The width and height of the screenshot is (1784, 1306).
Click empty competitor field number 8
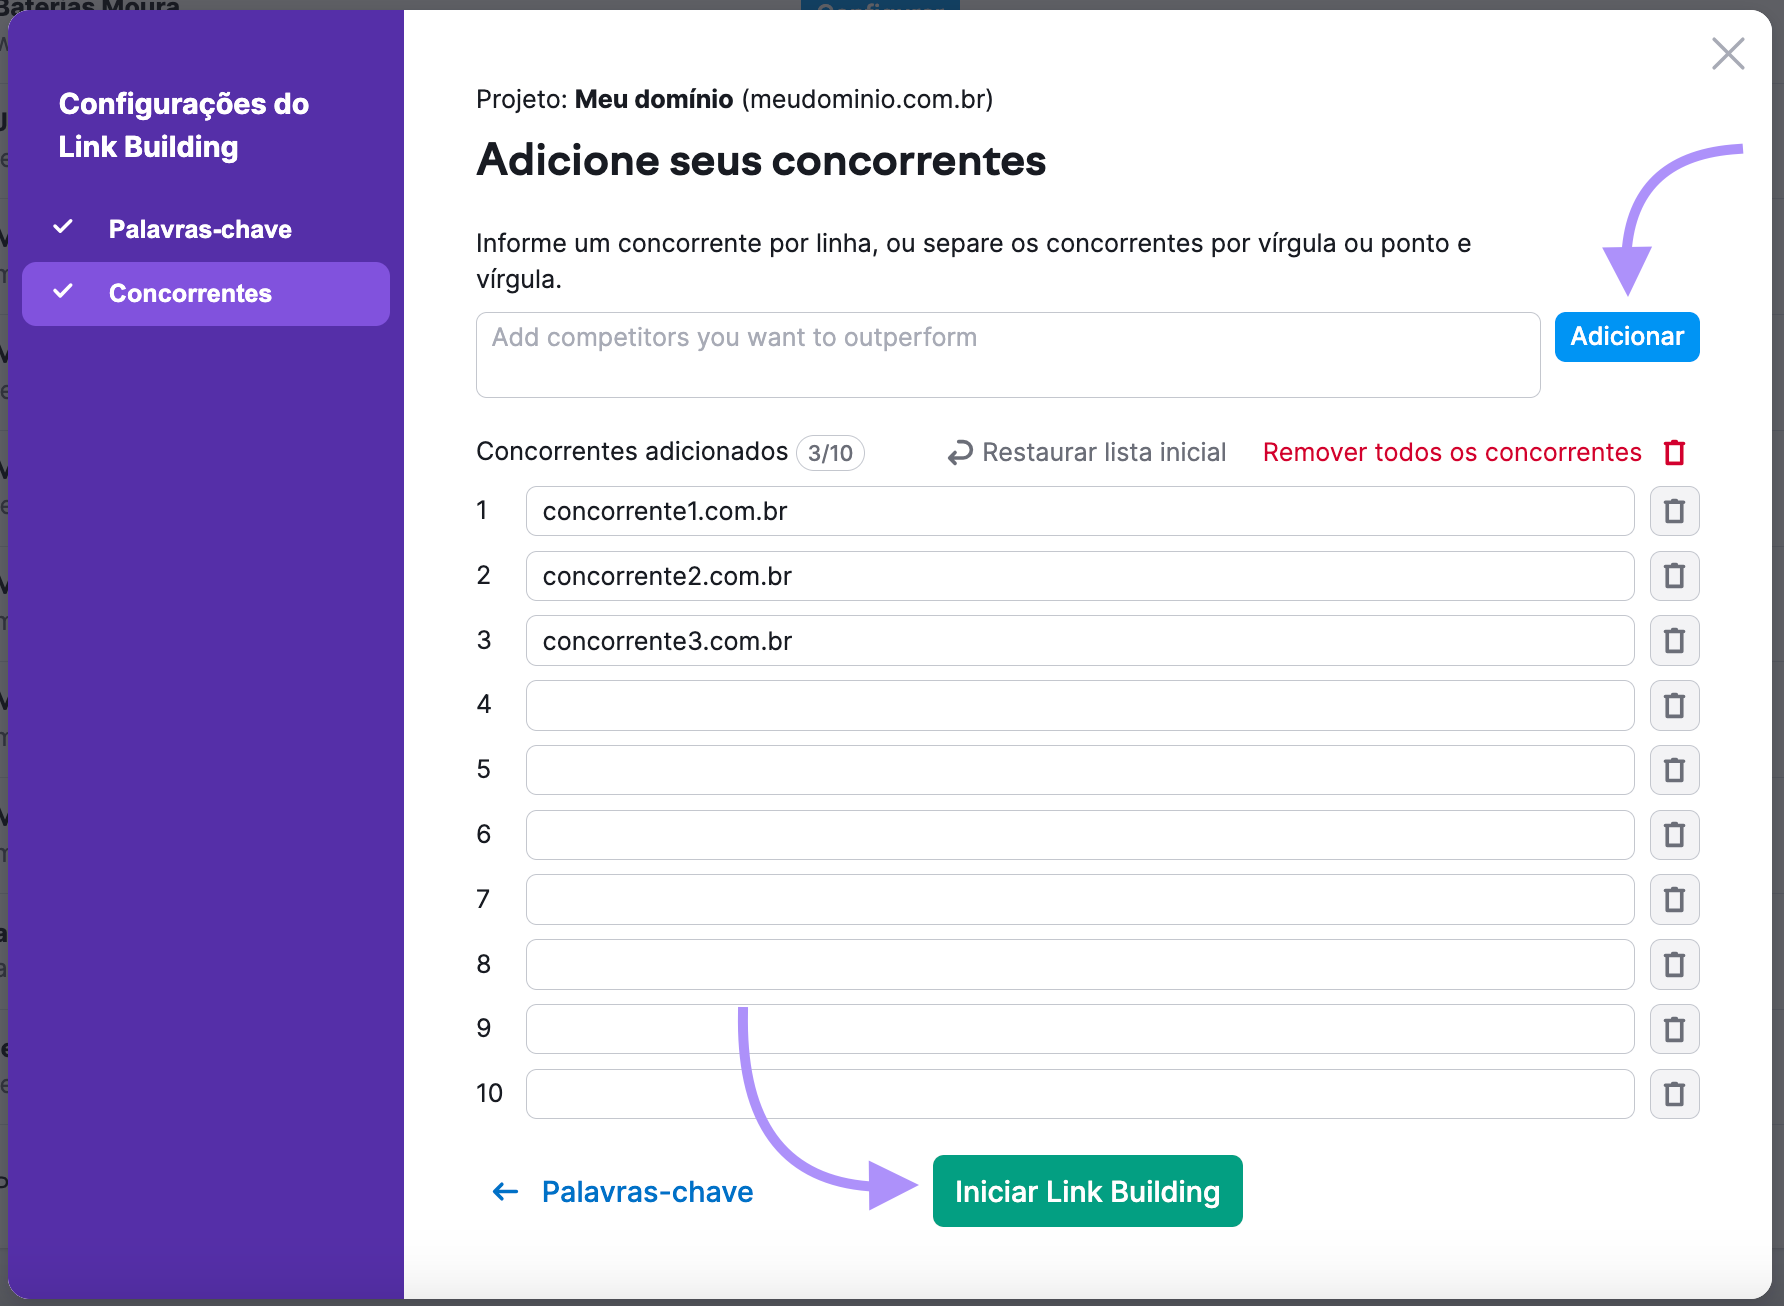[1080, 965]
